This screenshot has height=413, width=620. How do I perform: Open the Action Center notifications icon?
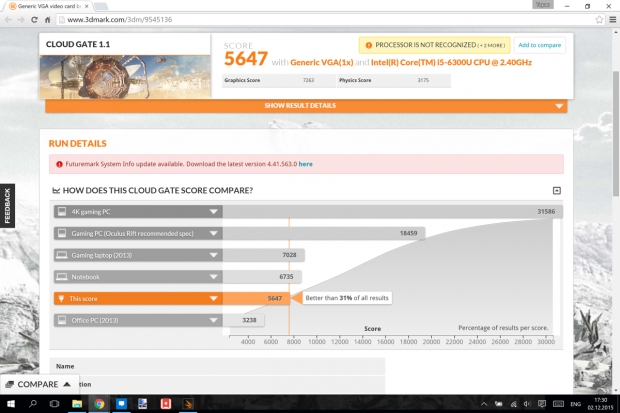[x=542, y=404]
